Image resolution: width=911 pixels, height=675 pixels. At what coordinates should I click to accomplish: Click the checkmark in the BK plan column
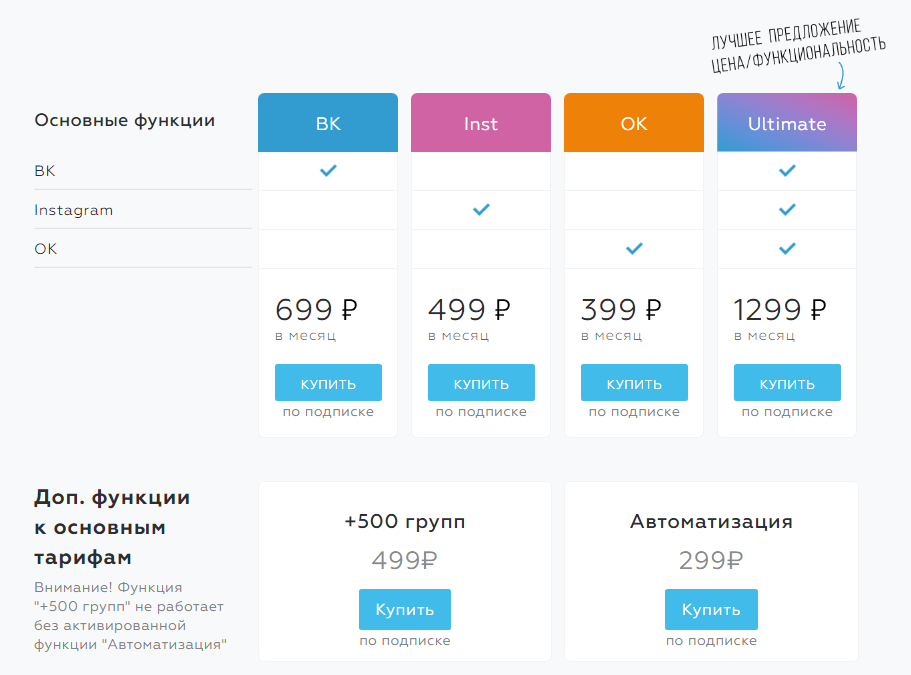[328, 171]
